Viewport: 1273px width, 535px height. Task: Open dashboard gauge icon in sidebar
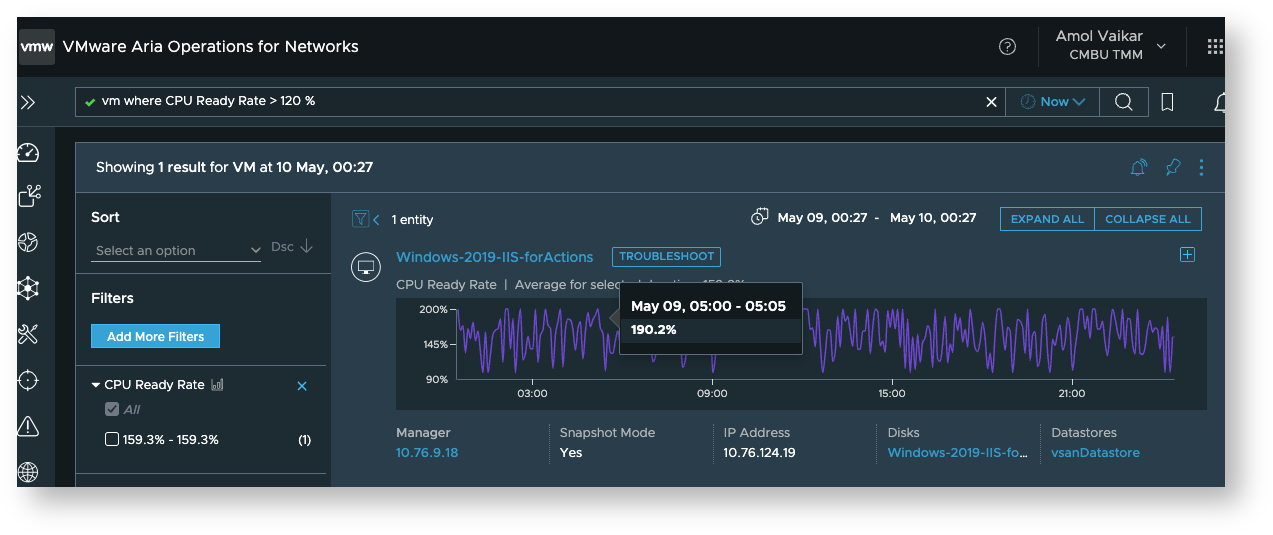[28, 152]
